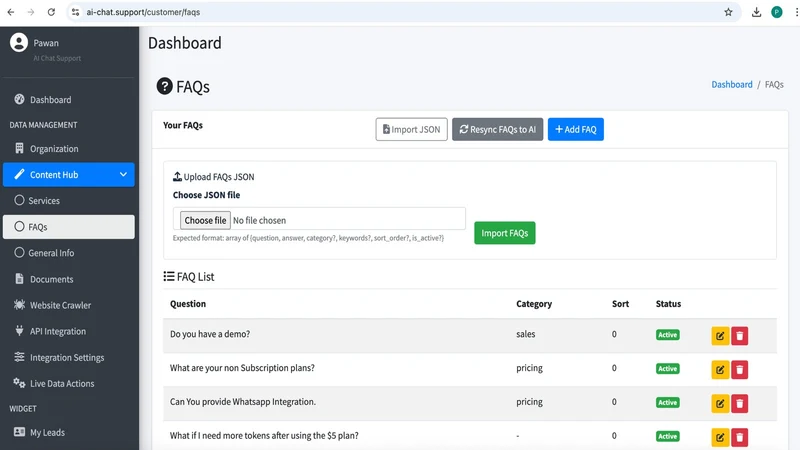Click 'Can You provide Whatsapp Integration.' text

pos(243,402)
